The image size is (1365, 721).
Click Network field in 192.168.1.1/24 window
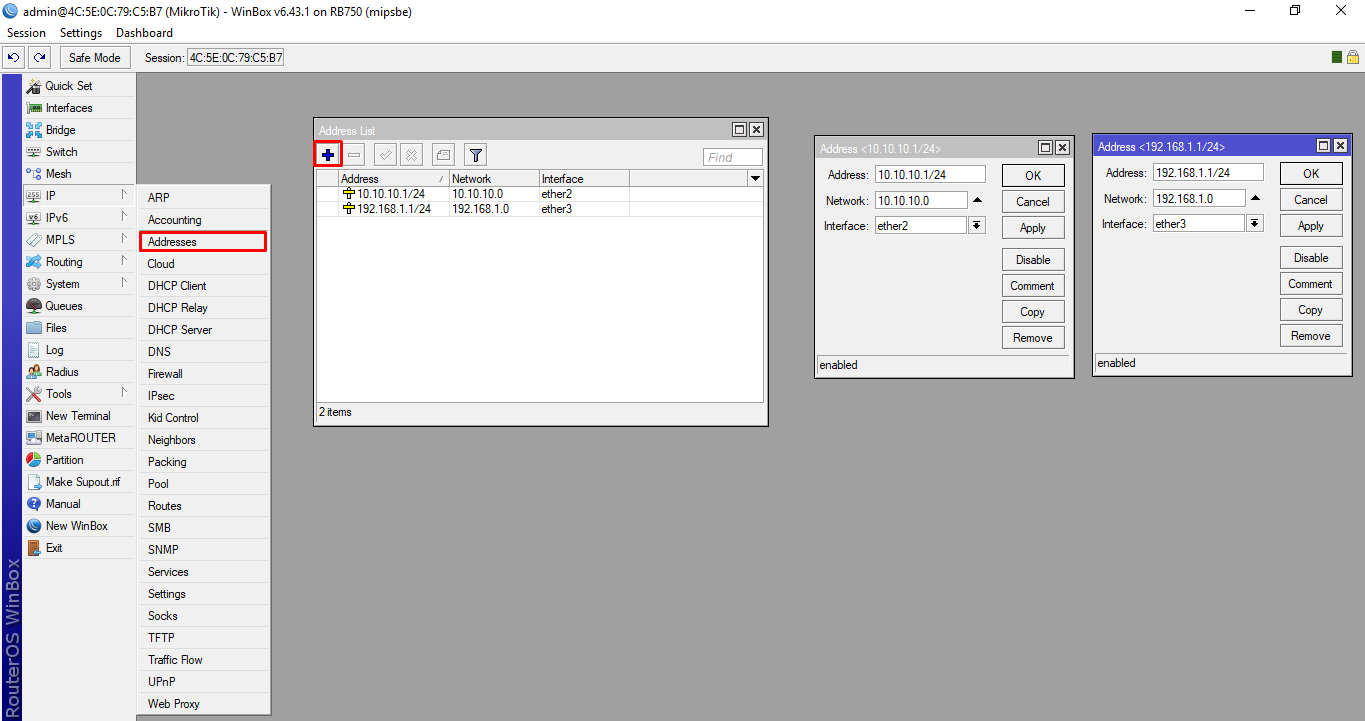1199,198
